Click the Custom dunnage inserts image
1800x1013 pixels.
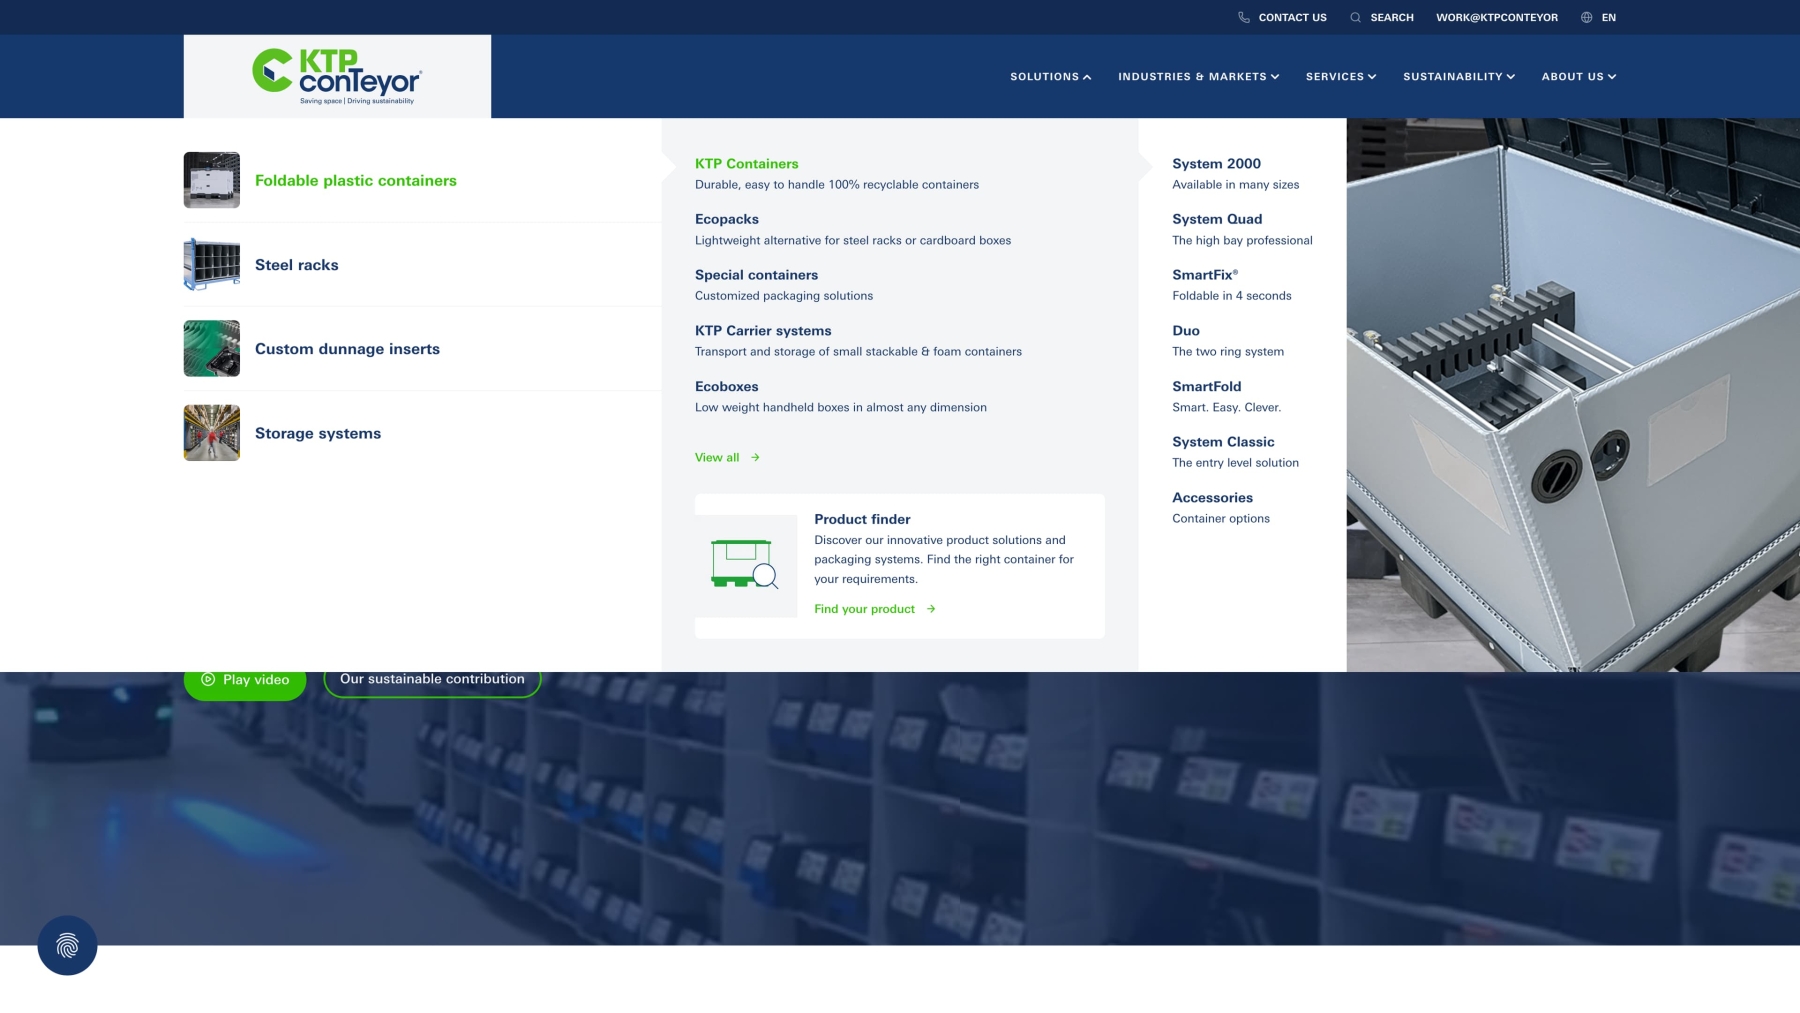click(x=210, y=348)
